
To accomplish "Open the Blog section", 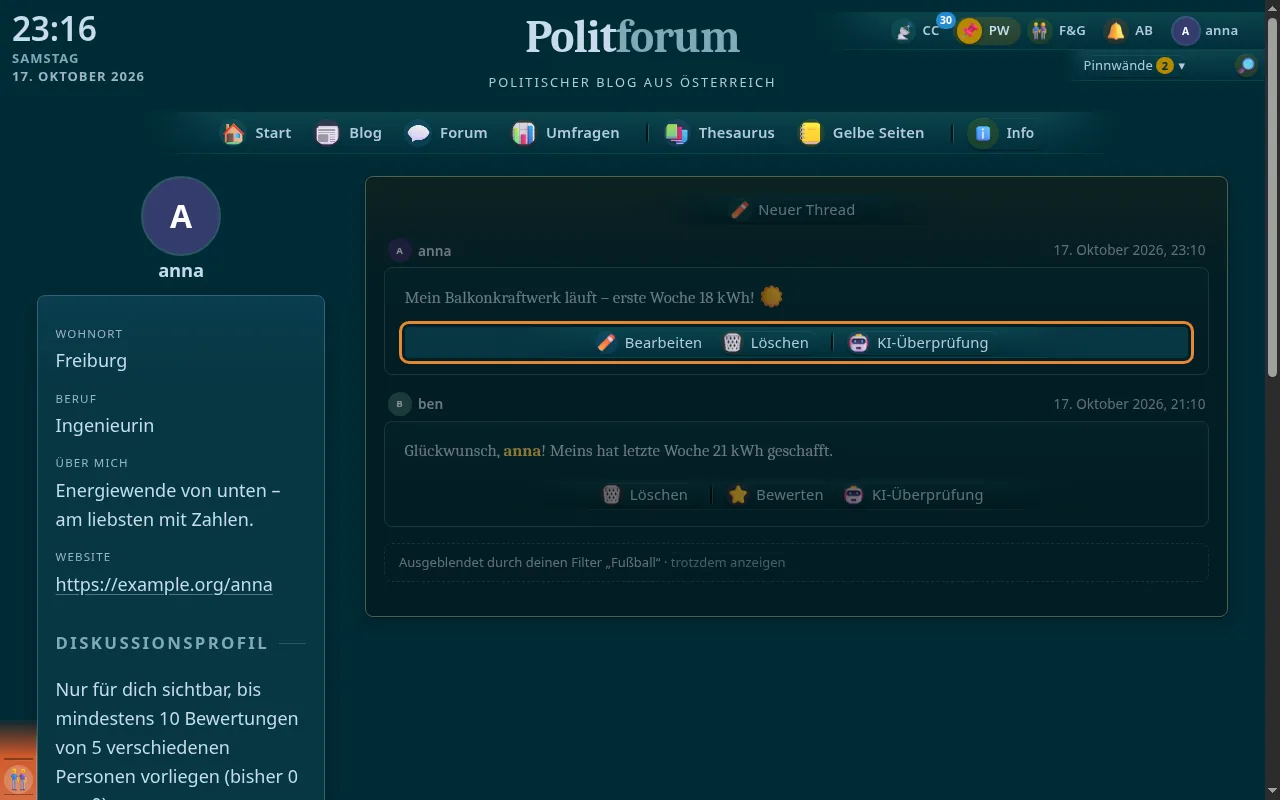I will [349, 133].
